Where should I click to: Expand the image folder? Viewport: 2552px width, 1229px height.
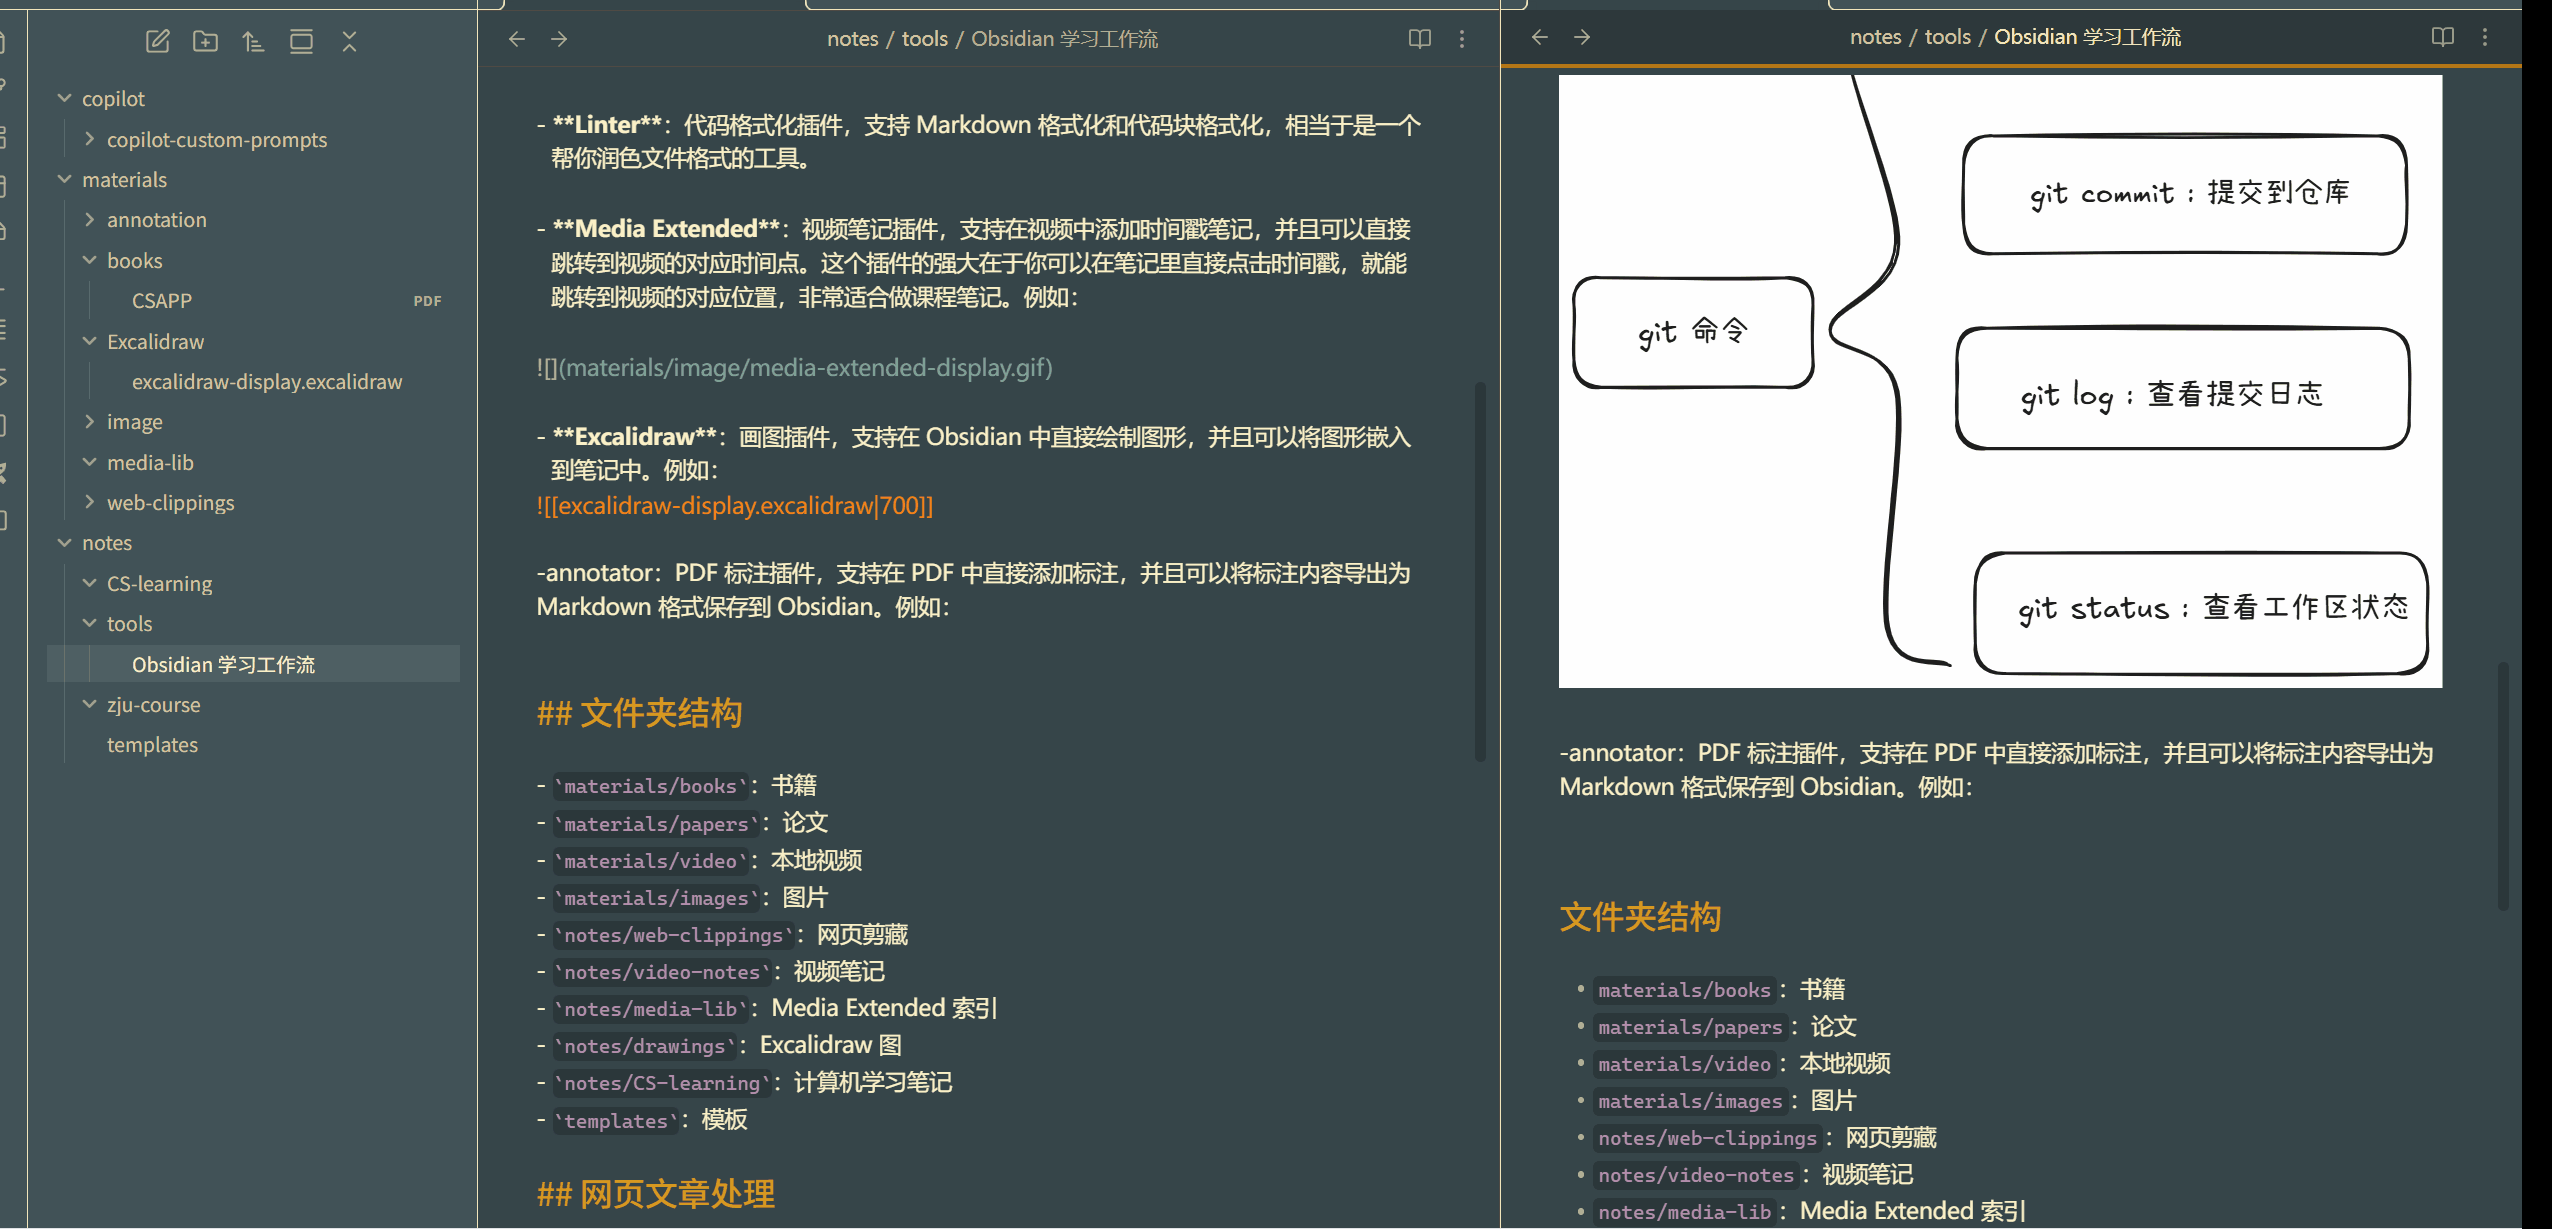(x=90, y=421)
